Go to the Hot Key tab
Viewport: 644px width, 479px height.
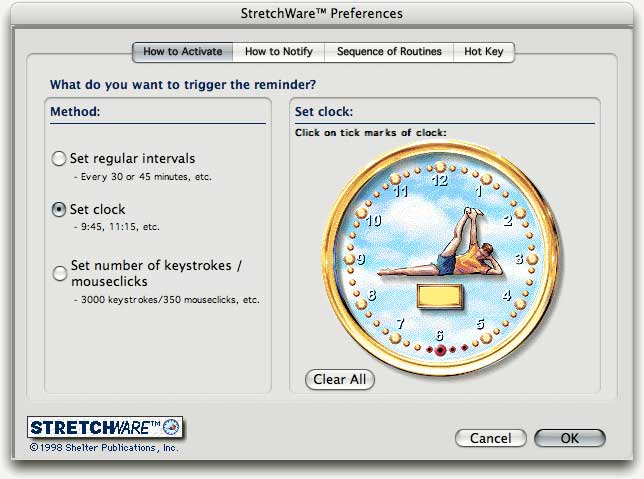click(483, 52)
